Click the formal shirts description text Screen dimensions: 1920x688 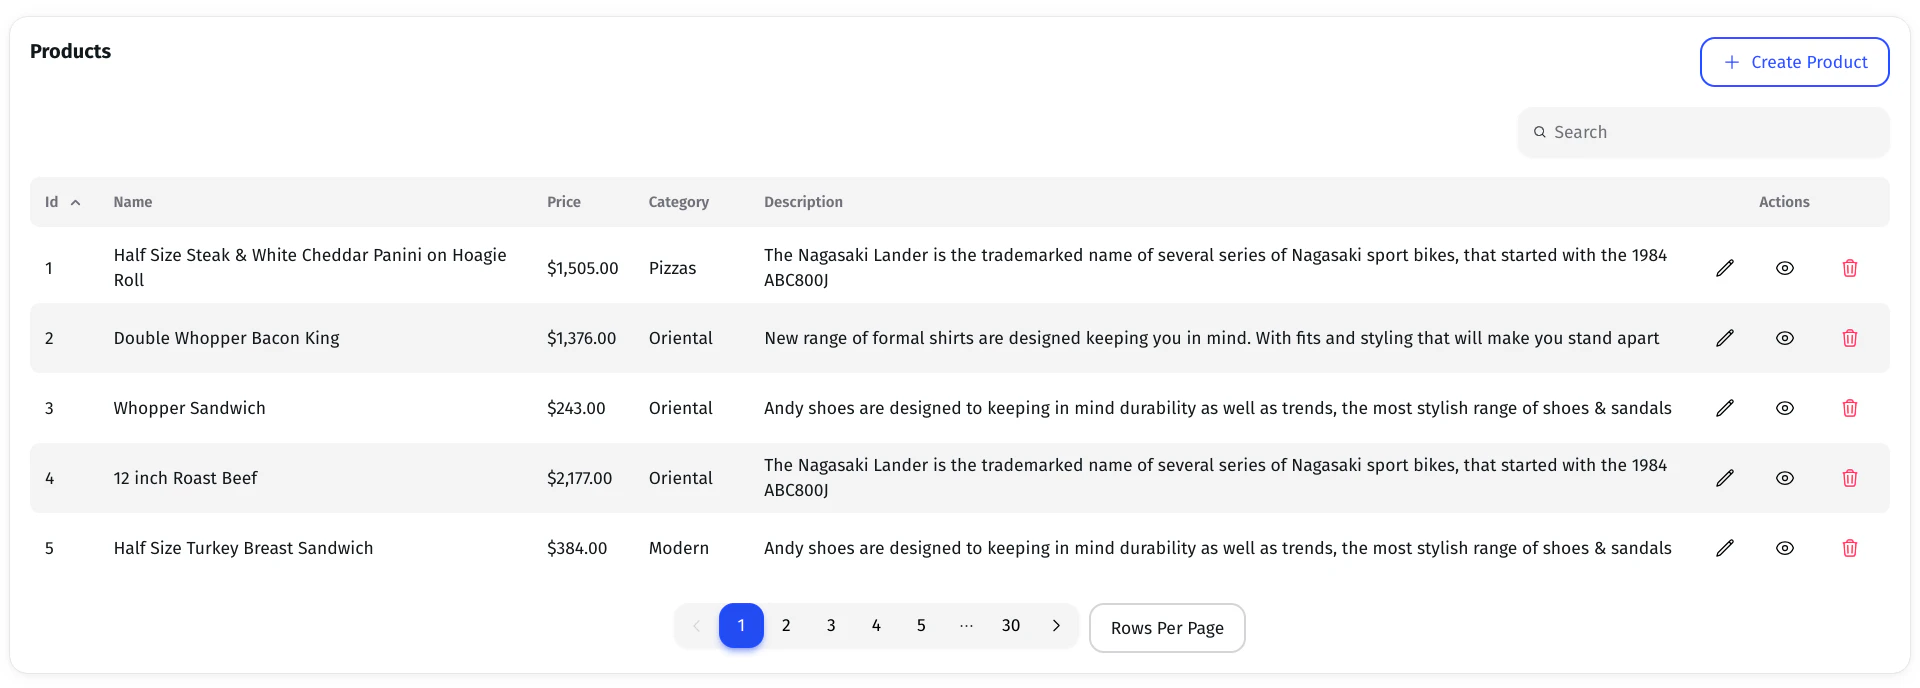1211,338
